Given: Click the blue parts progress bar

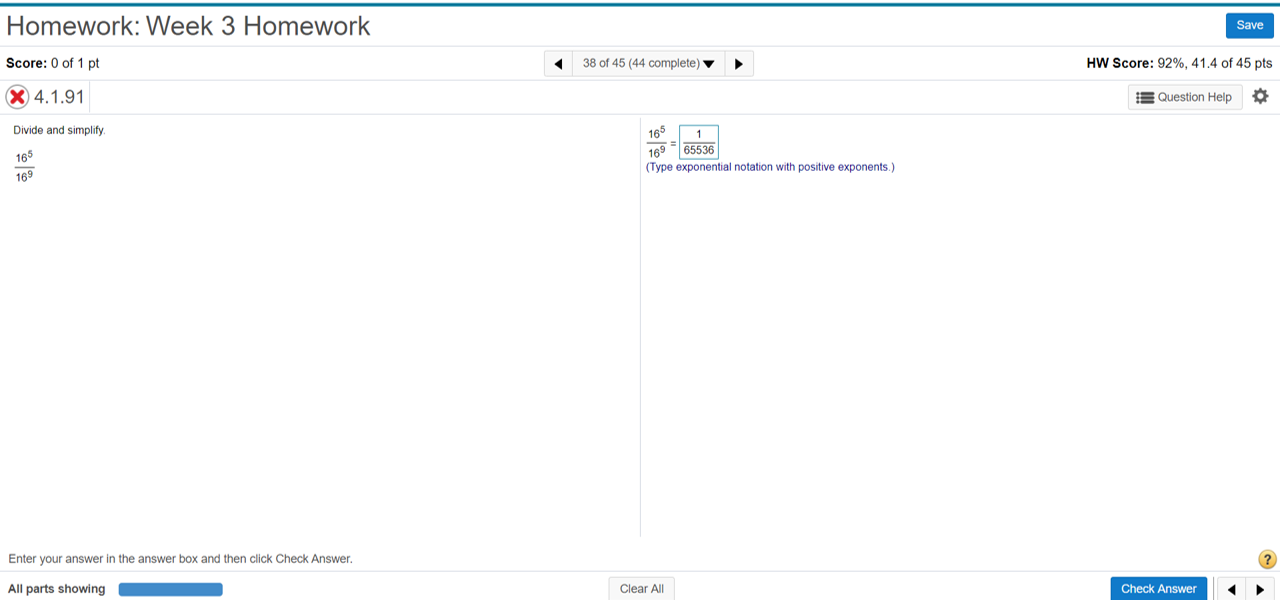Looking at the screenshot, I should 171,589.
